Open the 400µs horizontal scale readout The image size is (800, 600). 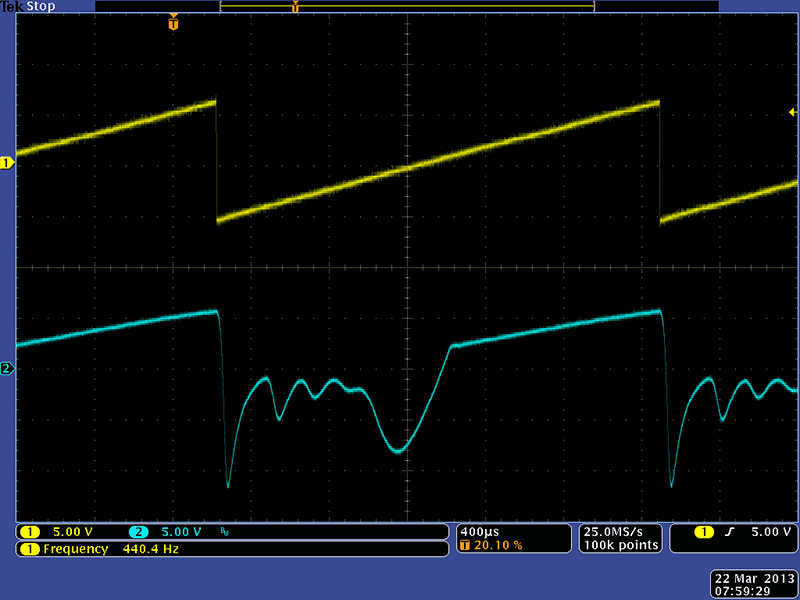pos(479,531)
